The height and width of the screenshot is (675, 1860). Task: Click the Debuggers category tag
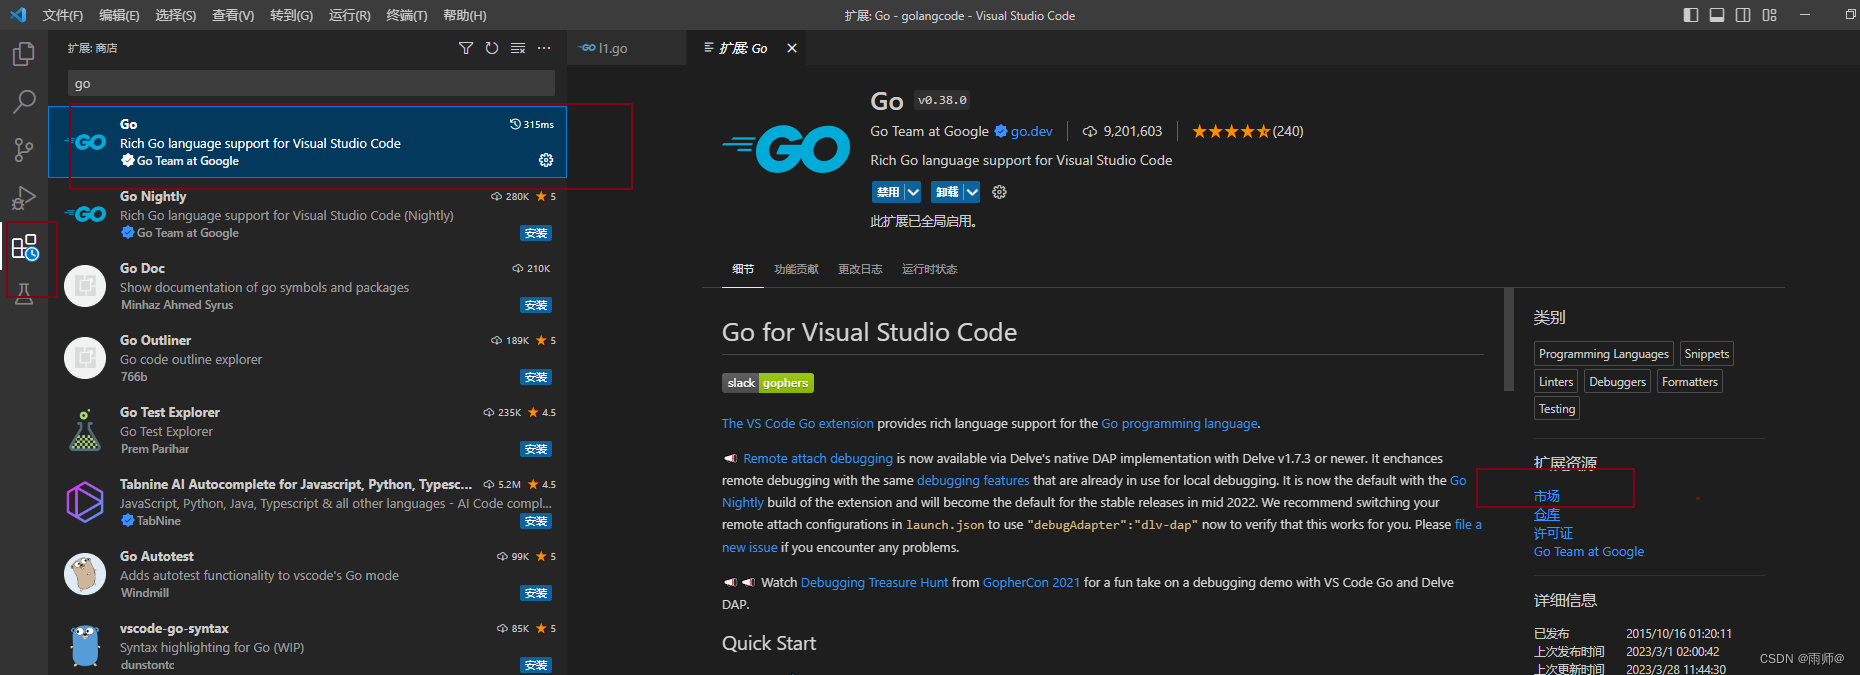tap(1617, 382)
